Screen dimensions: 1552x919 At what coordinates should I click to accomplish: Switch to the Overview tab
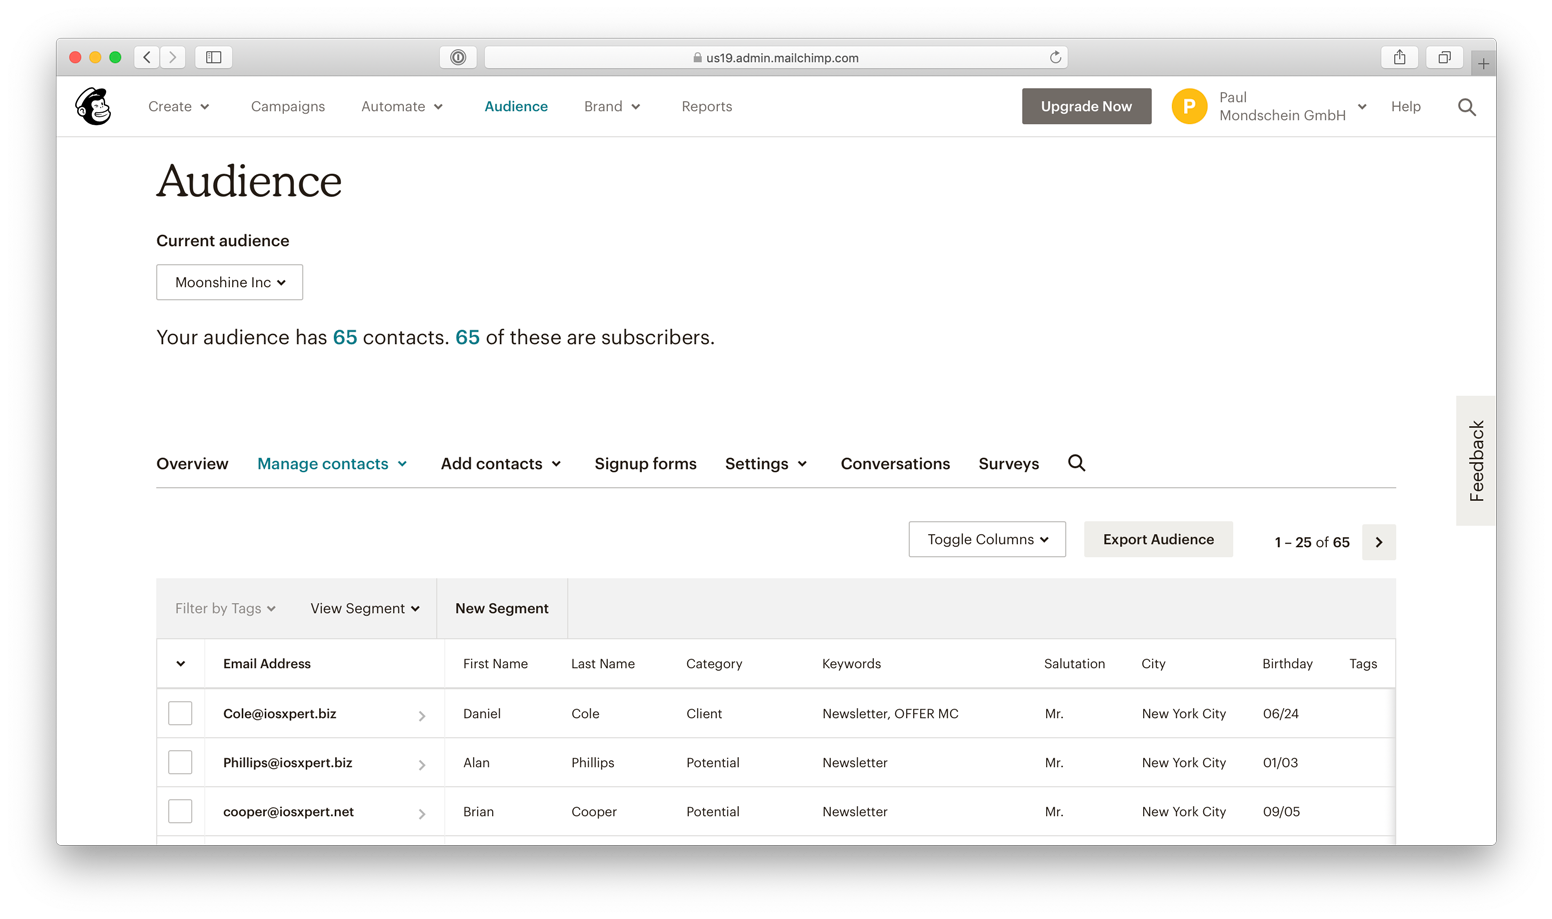(x=192, y=464)
